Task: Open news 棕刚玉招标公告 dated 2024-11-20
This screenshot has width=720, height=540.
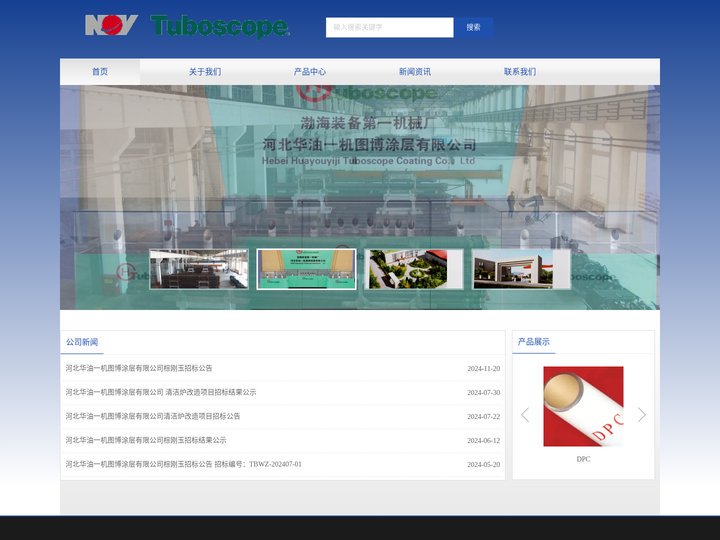Action: pyautogui.click(x=139, y=368)
